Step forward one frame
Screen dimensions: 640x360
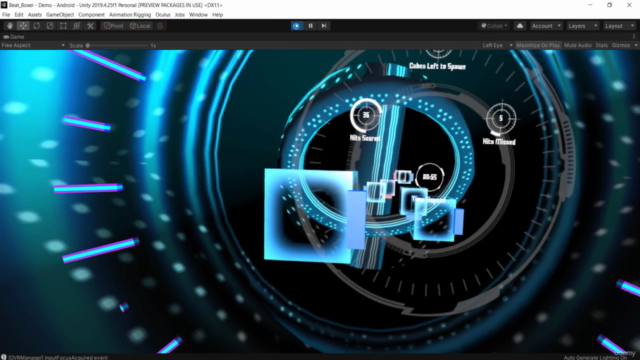pyautogui.click(x=324, y=26)
